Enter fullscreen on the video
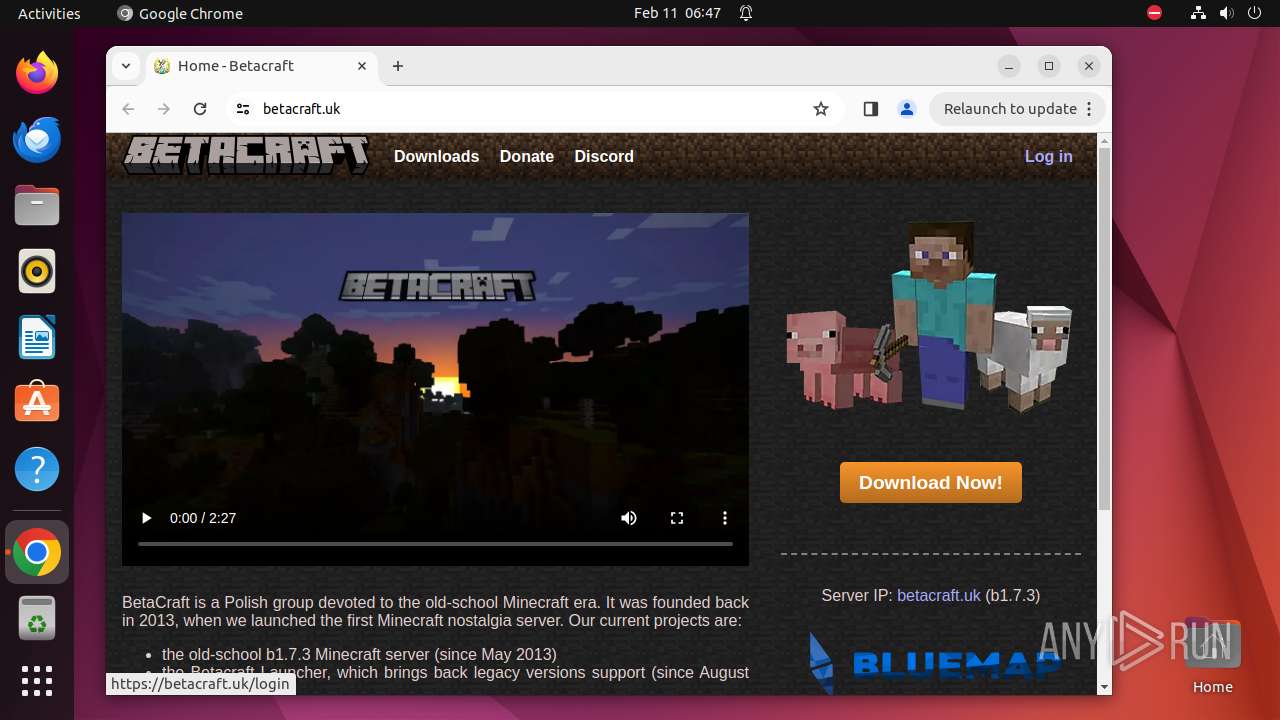Image resolution: width=1280 pixels, height=720 pixels. (677, 518)
